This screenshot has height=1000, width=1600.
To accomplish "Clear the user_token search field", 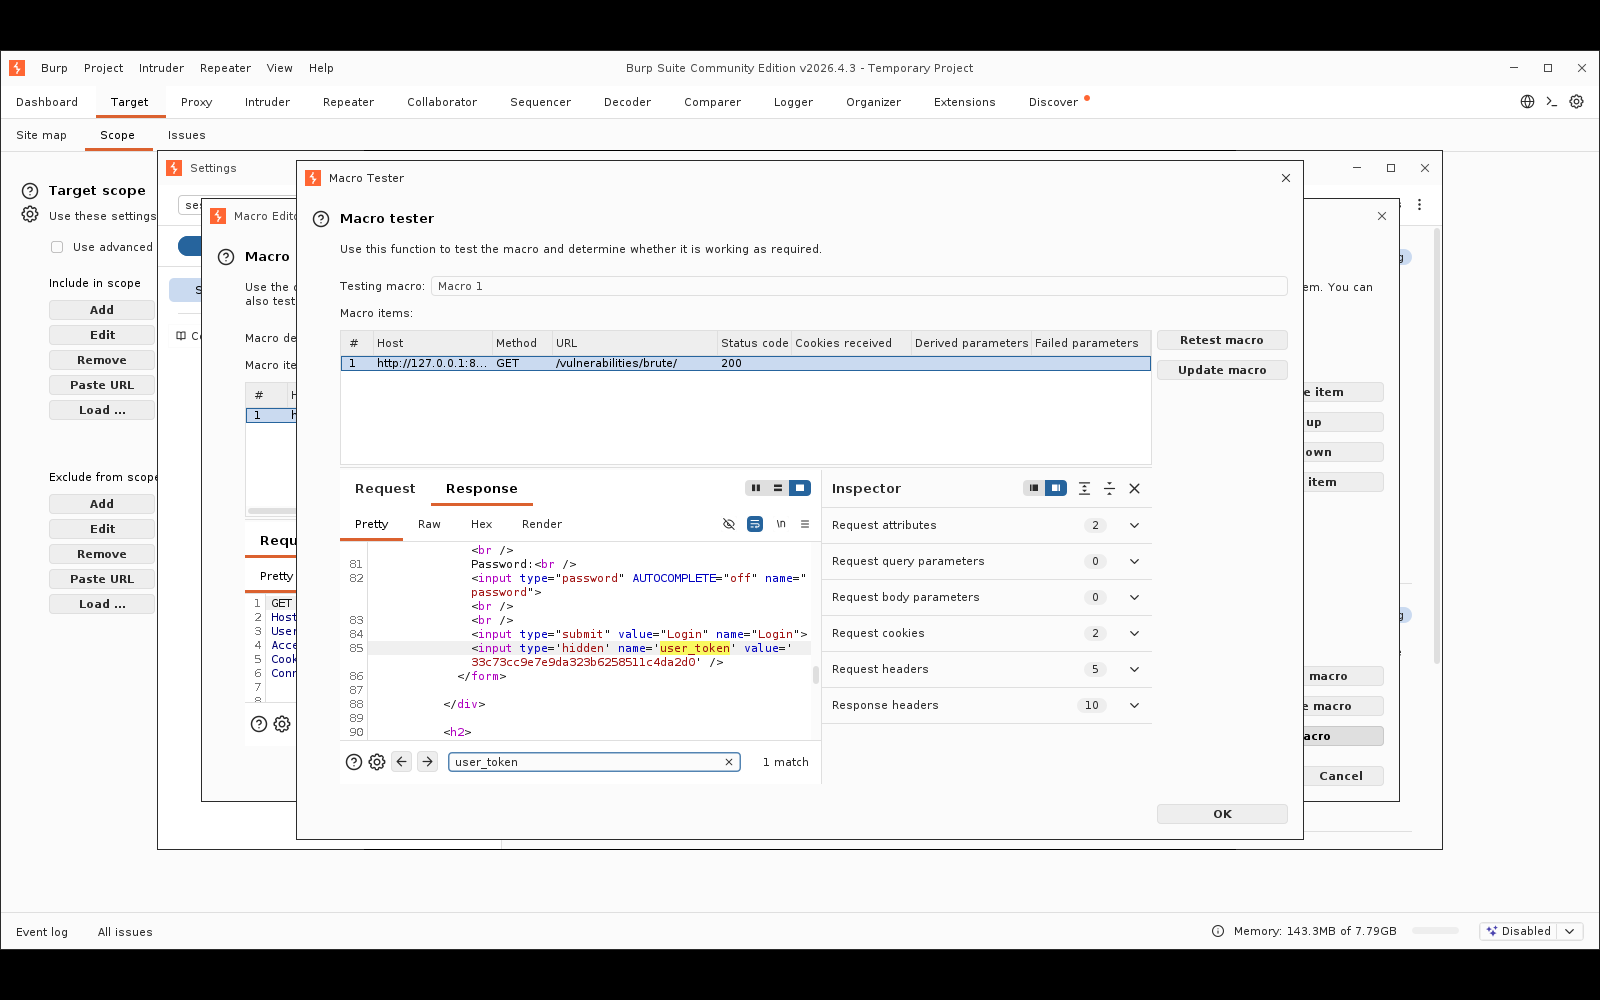I will [x=729, y=762].
